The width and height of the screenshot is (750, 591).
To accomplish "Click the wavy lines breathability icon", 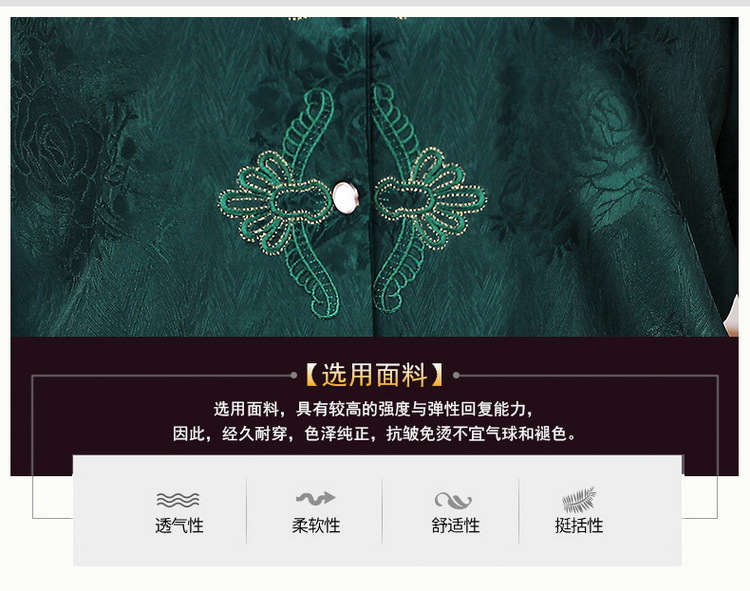I will click(x=178, y=500).
